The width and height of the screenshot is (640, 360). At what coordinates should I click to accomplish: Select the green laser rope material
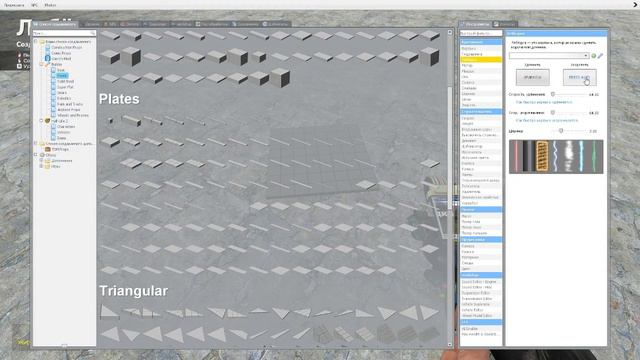(x=595, y=156)
